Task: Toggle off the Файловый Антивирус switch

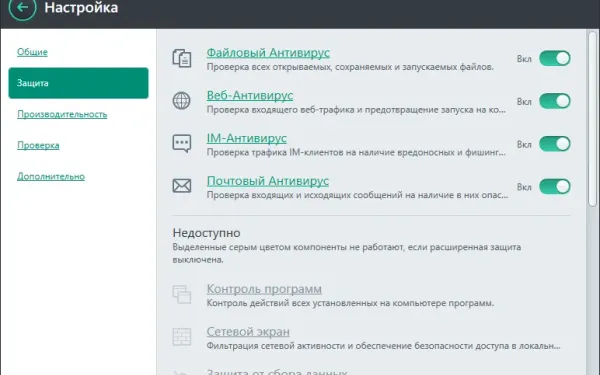Action: [x=555, y=59]
